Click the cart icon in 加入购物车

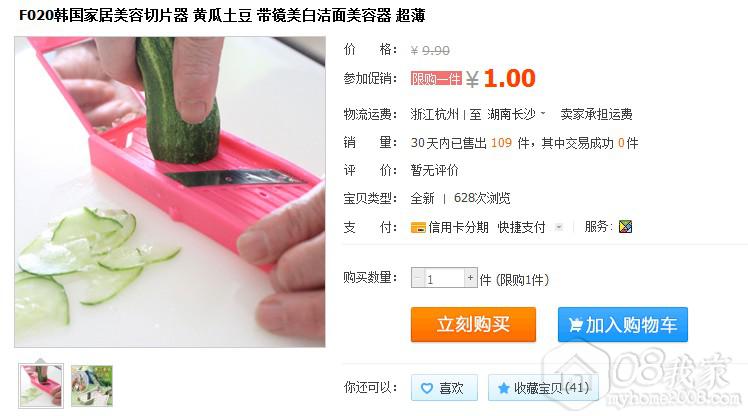(575, 325)
